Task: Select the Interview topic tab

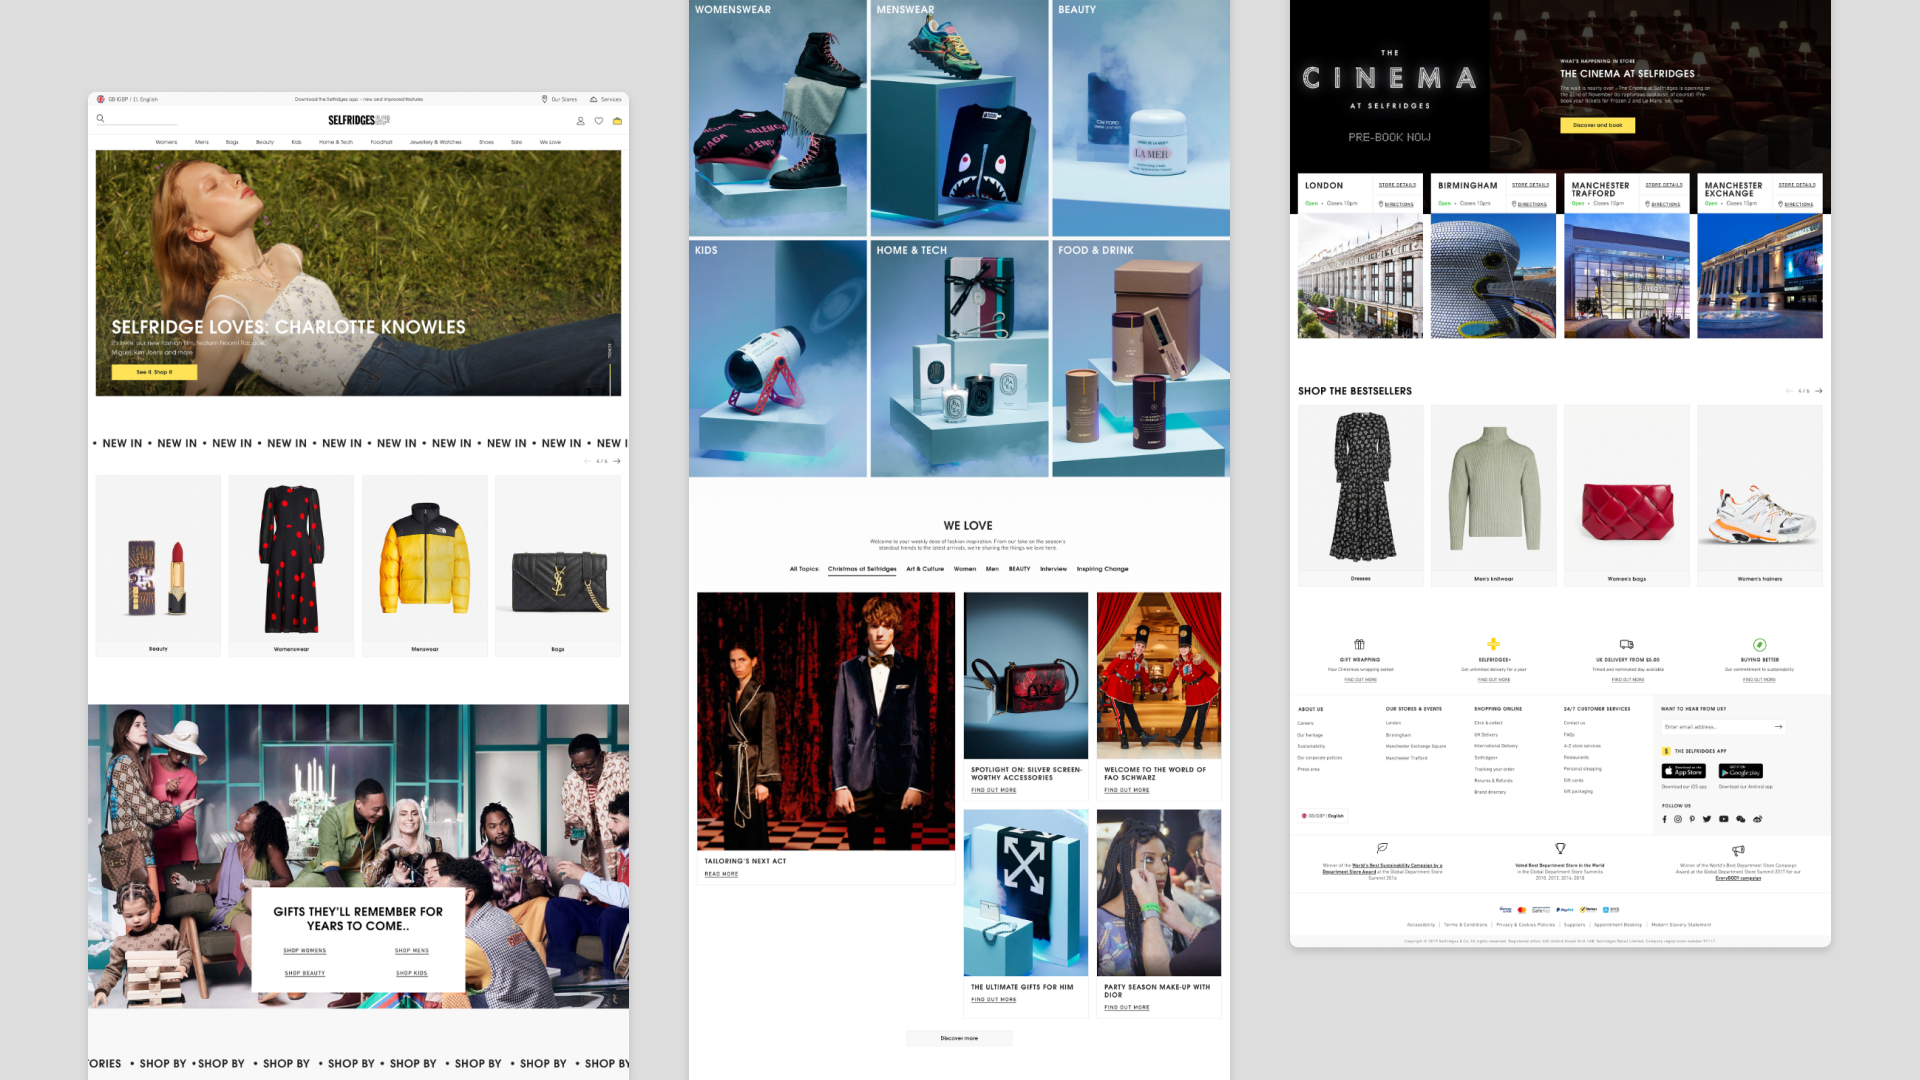Action: (x=1053, y=569)
